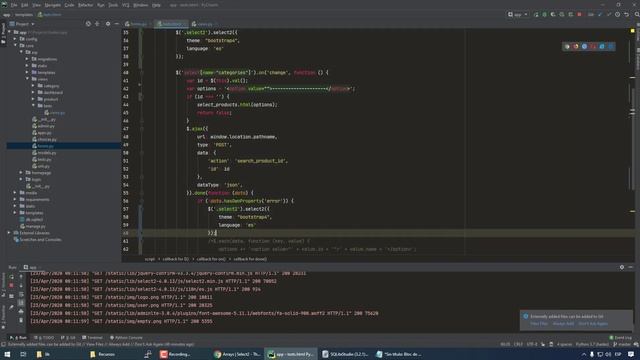
Task: Toggle soft-wrap in Run console
Action: coord(21,294)
